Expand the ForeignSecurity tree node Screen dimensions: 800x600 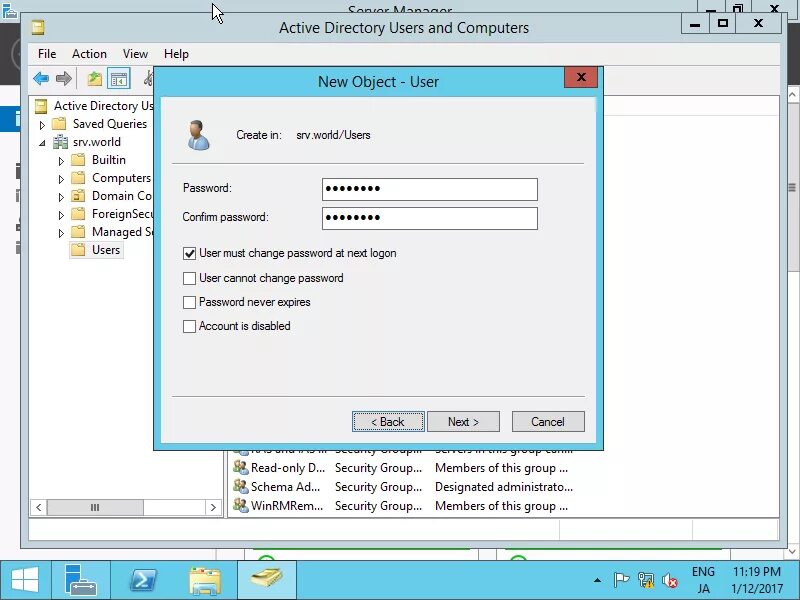coord(61,215)
